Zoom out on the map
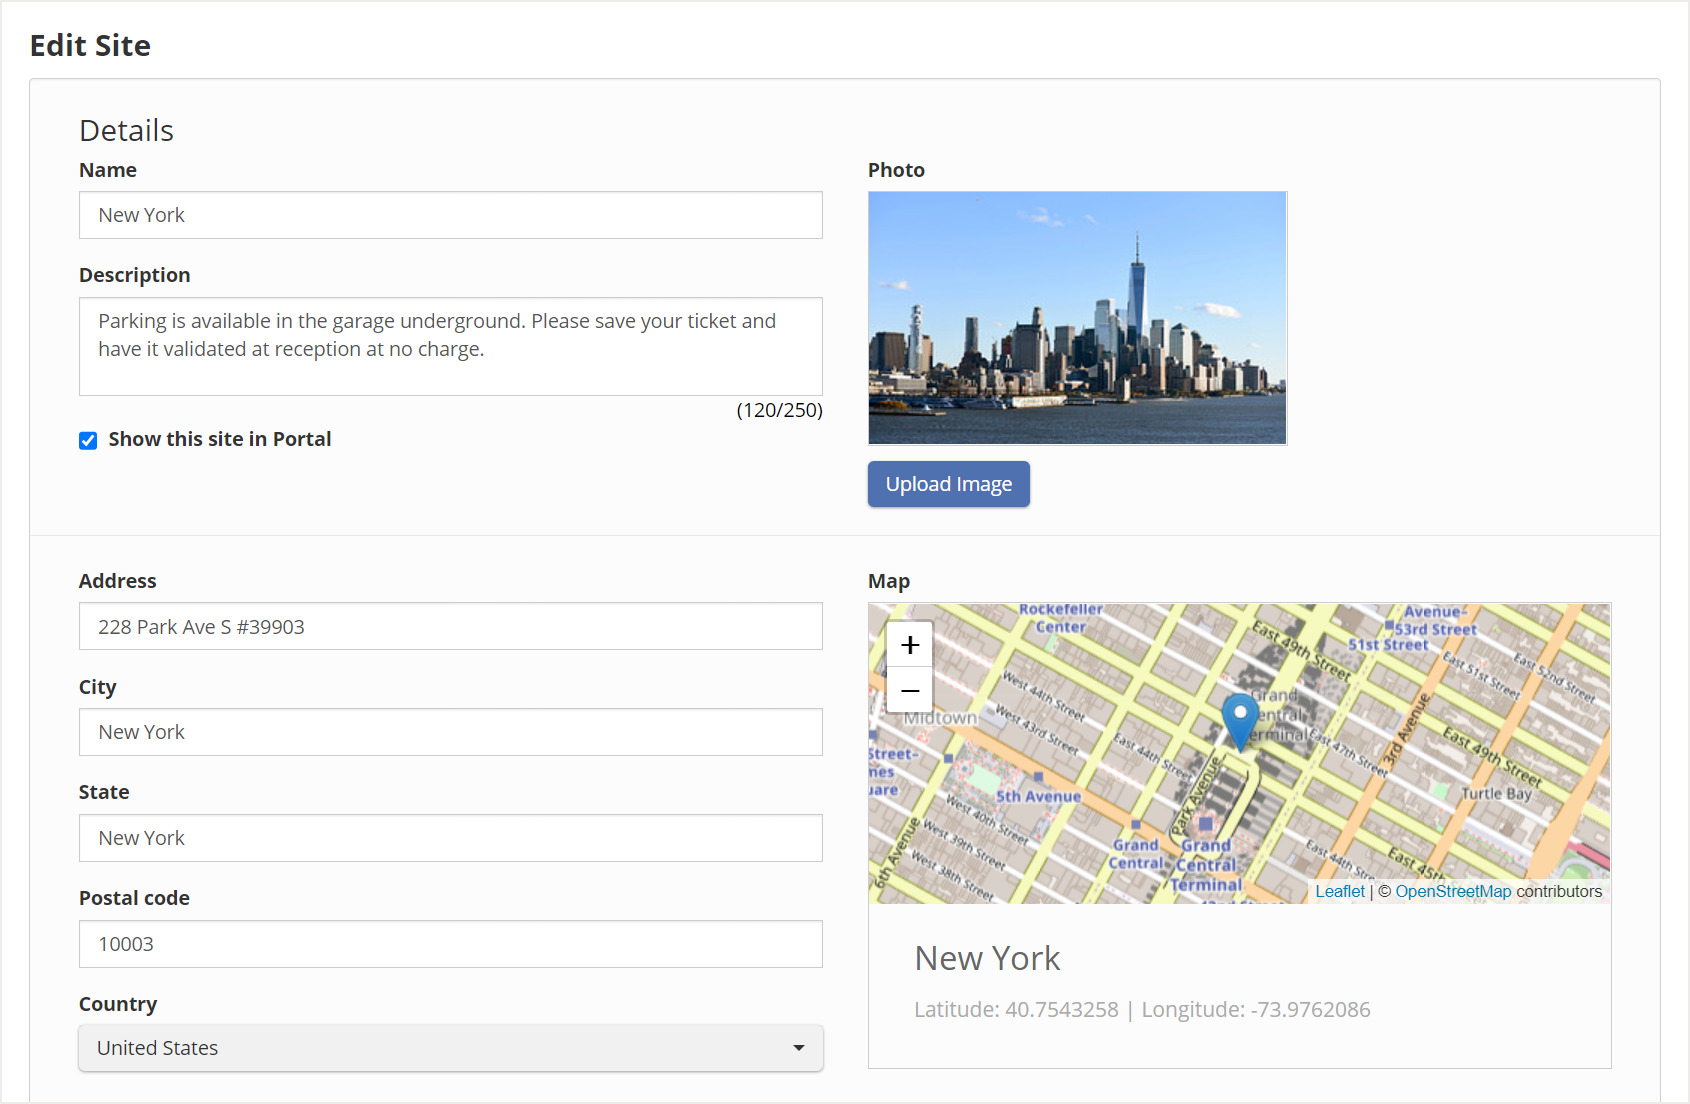Viewport: 1690px width, 1104px height. (909, 691)
